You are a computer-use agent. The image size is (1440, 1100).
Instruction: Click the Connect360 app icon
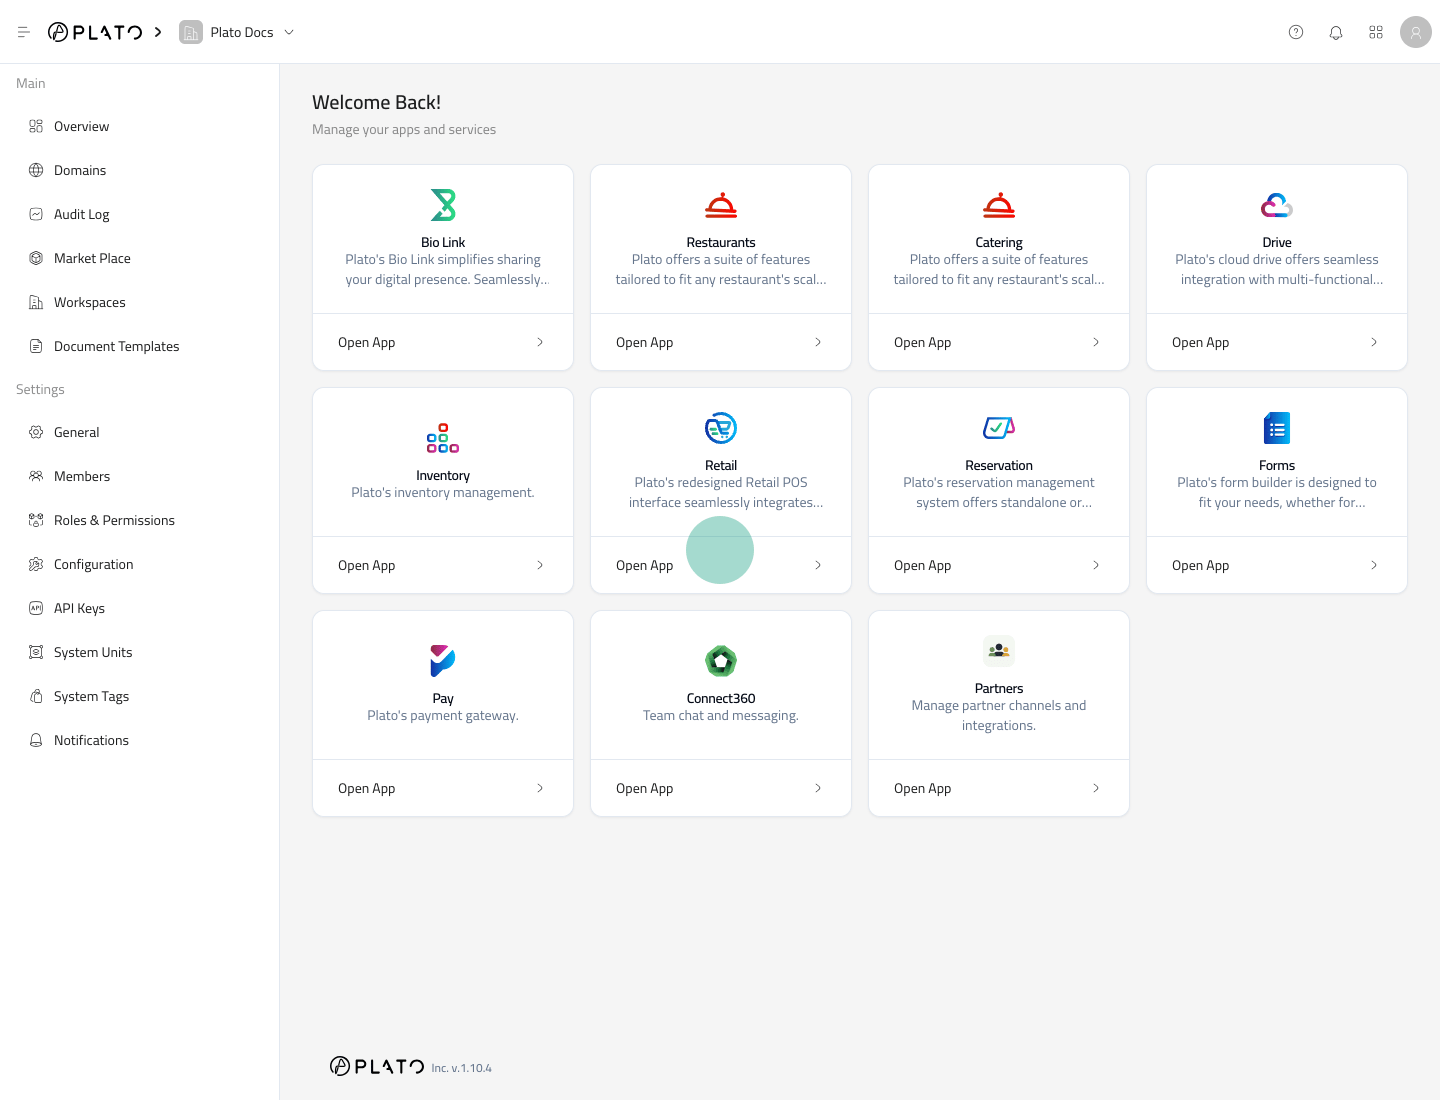point(721,661)
